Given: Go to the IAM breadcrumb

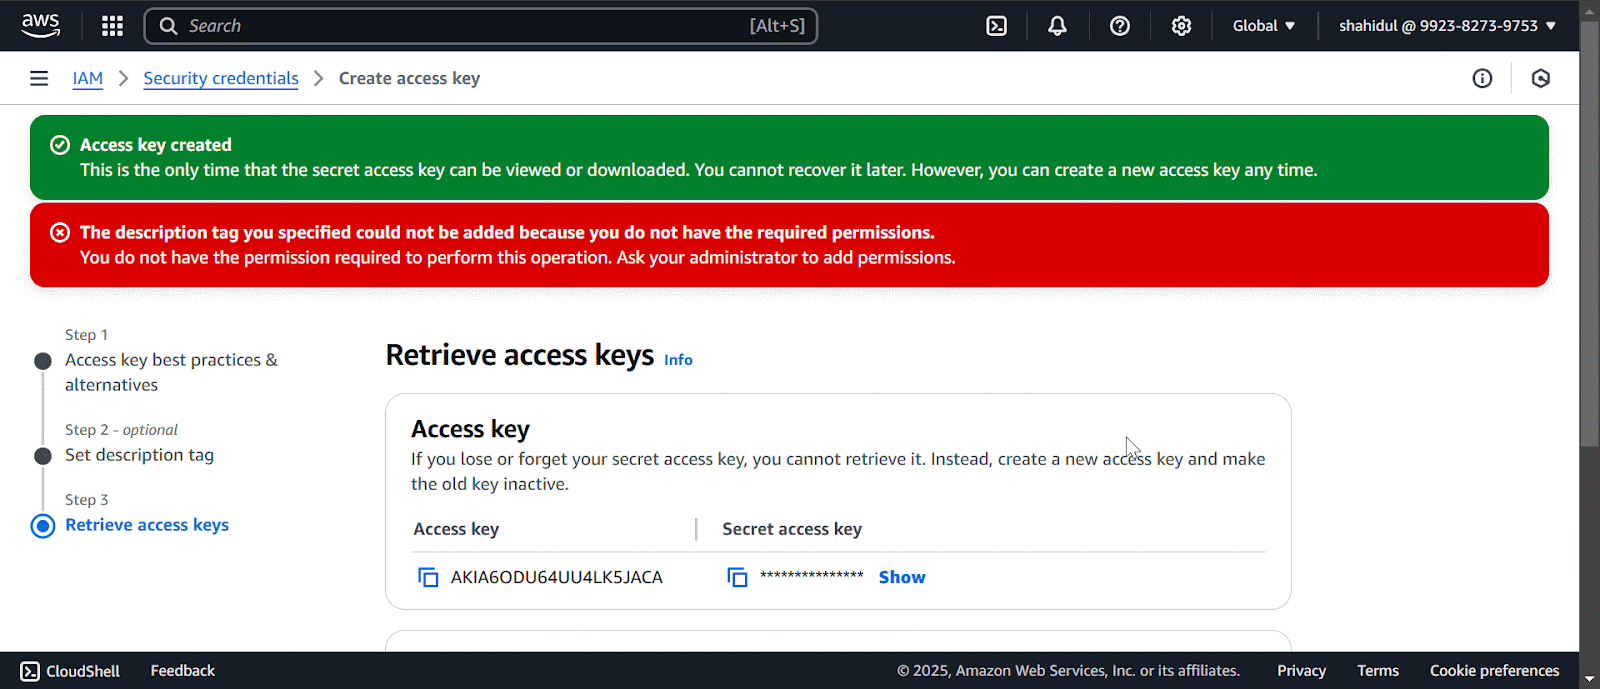Looking at the screenshot, I should [x=88, y=78].
